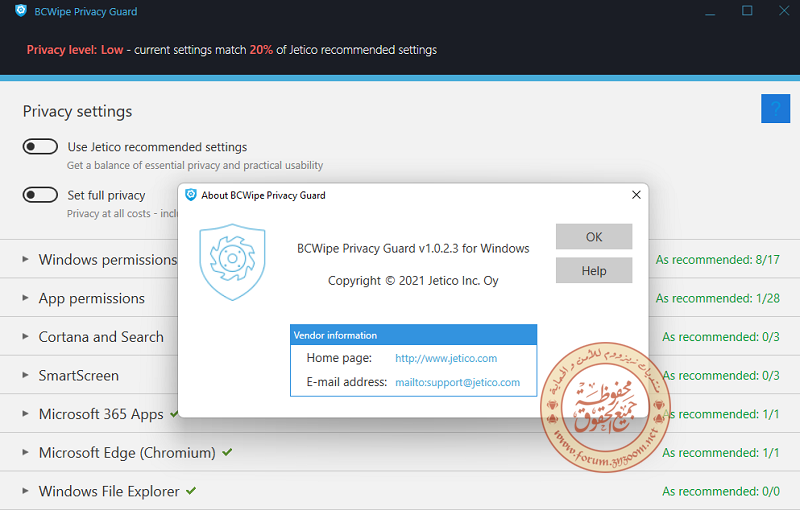Click 'As recommended: 0/0' for Windows File Explorer
This screenshot has height=510, width=800.
pos(721,492)
